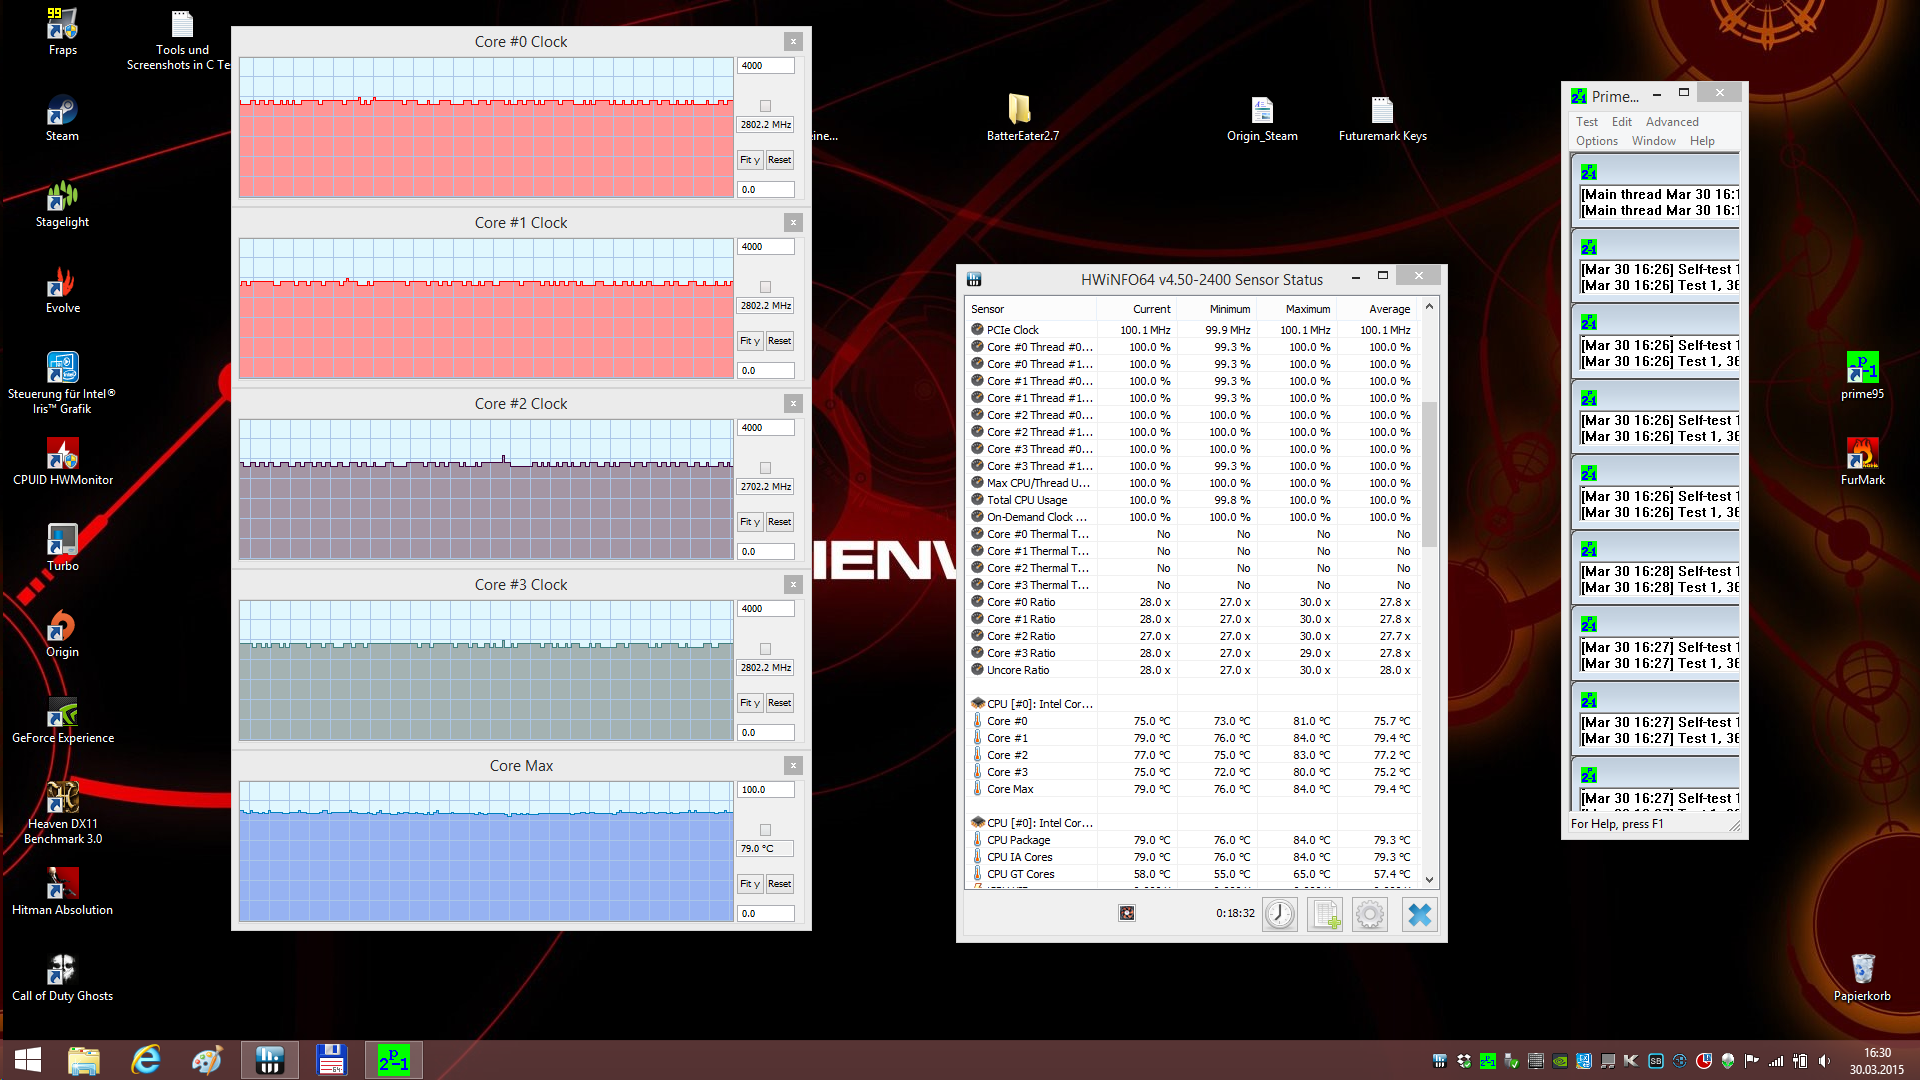This screenshot has width=1920, height=1080.
Task: Click the sensor list scroll-down arrow
Action: click(1429, 880)
